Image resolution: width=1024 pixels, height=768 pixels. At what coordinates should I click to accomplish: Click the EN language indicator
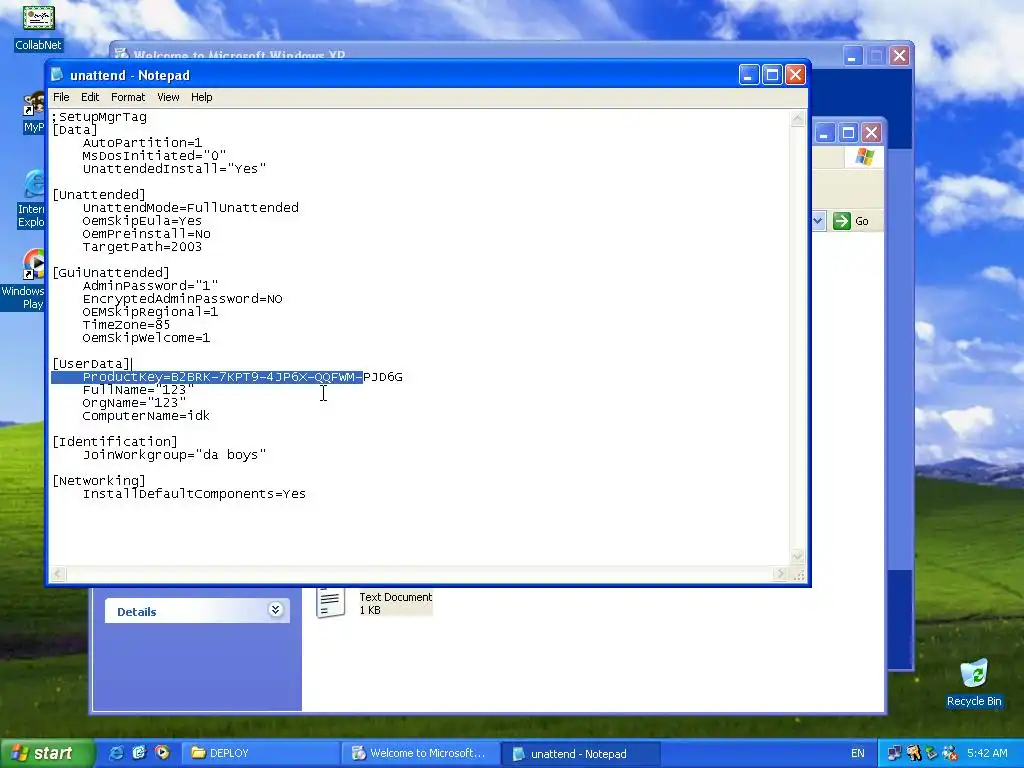857,753
